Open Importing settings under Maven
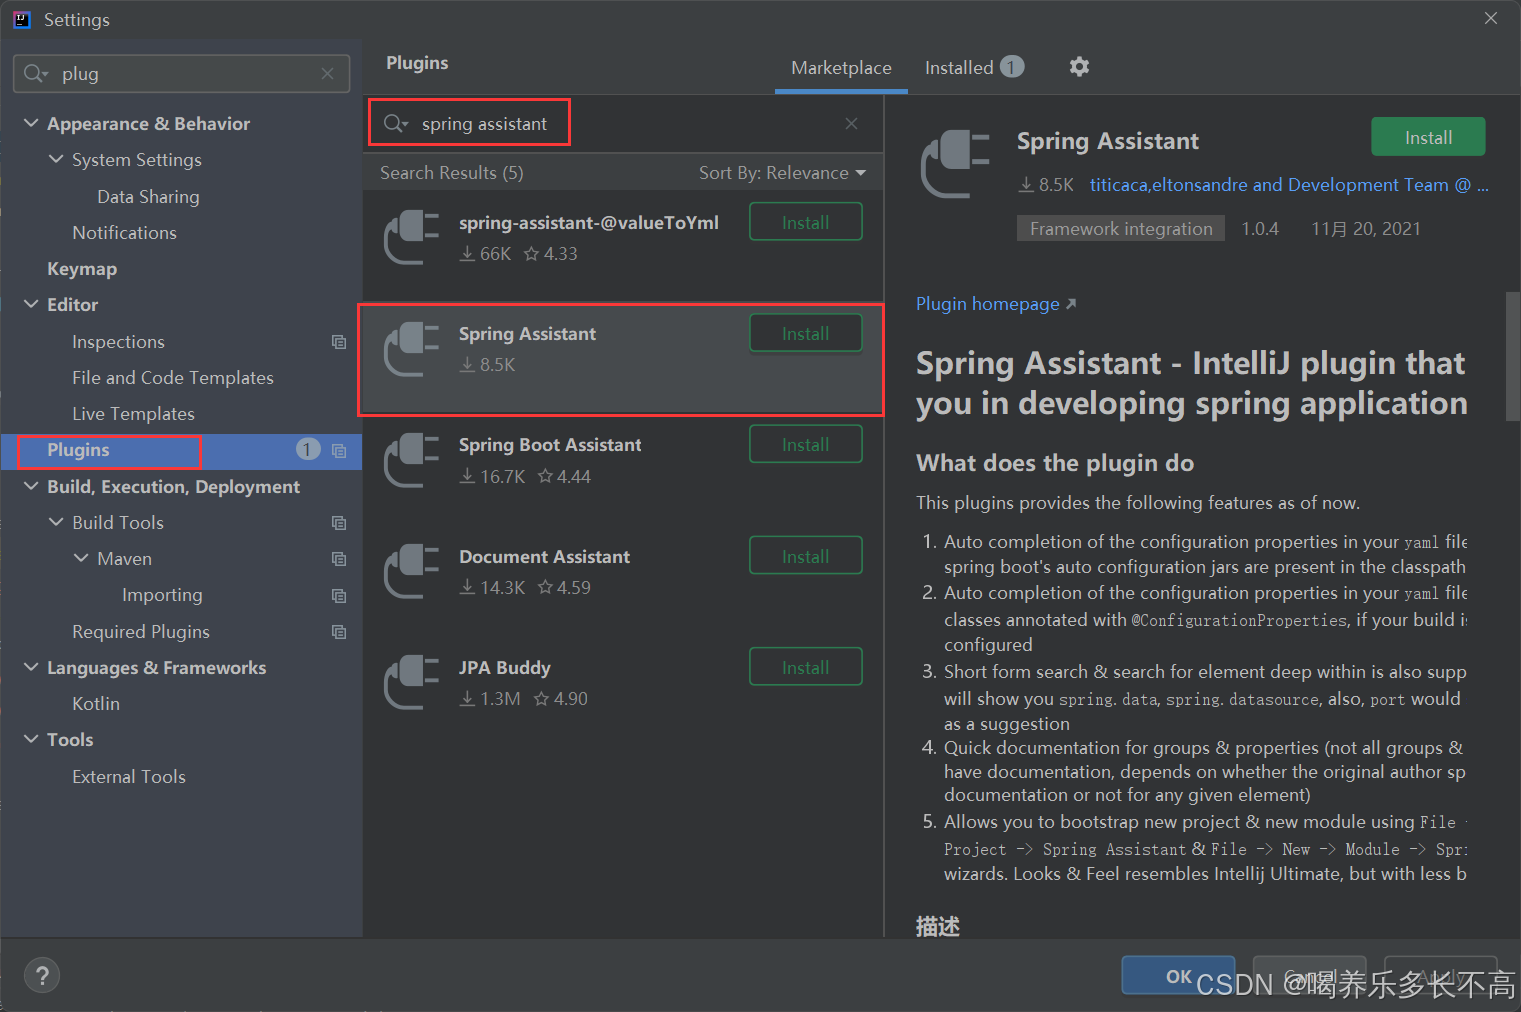The height and width of the screenshot is (1012, 1521). [x=162, y=595]
